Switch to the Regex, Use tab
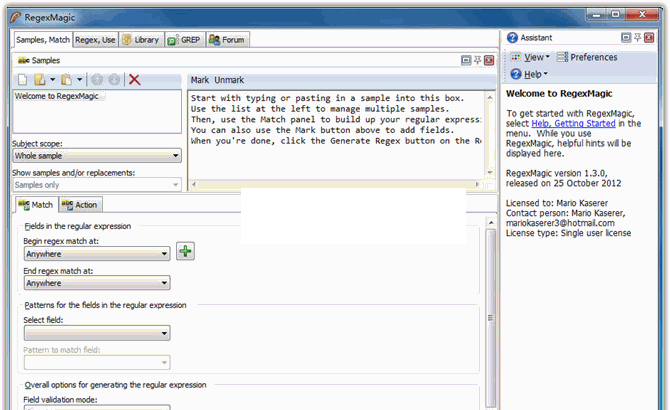Image resolution: width=670 pixels, height=410 pixels. tap(94, 40)
